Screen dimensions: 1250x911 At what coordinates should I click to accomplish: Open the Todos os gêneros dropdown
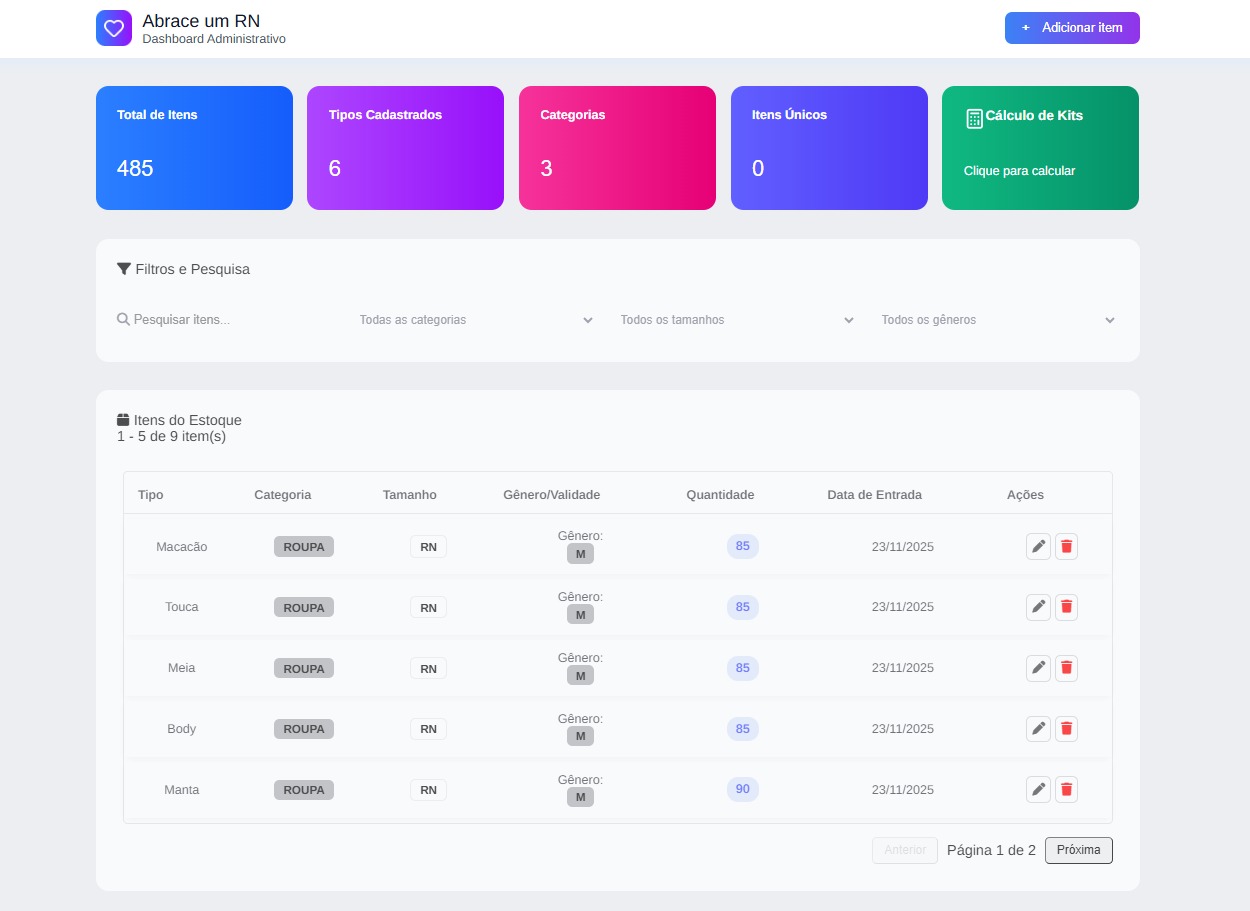click(x=998, y=320)
